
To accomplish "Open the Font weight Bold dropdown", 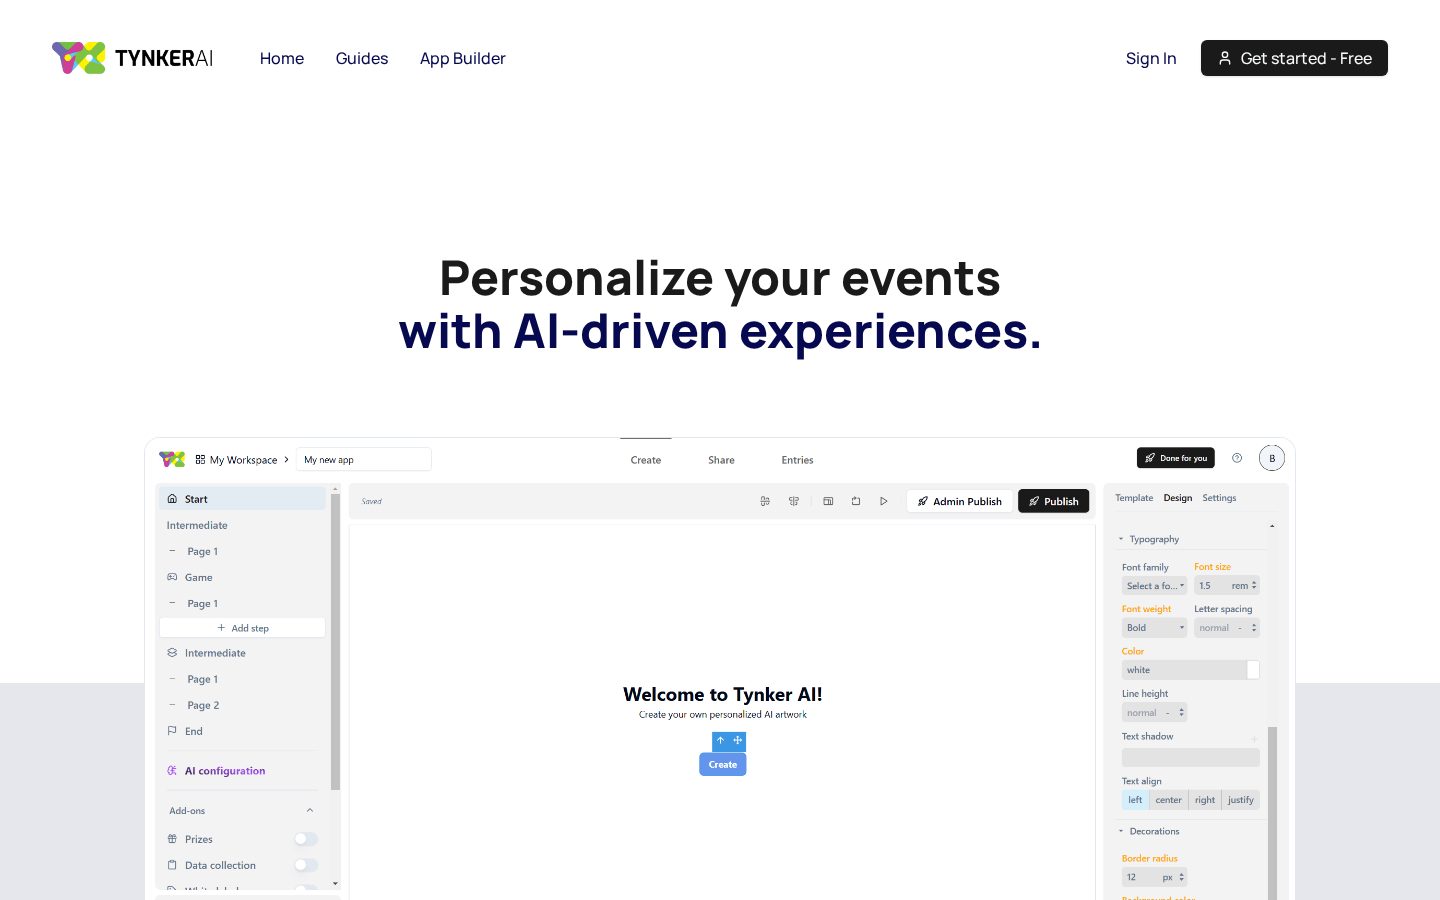I will [x=1154, y=628].
